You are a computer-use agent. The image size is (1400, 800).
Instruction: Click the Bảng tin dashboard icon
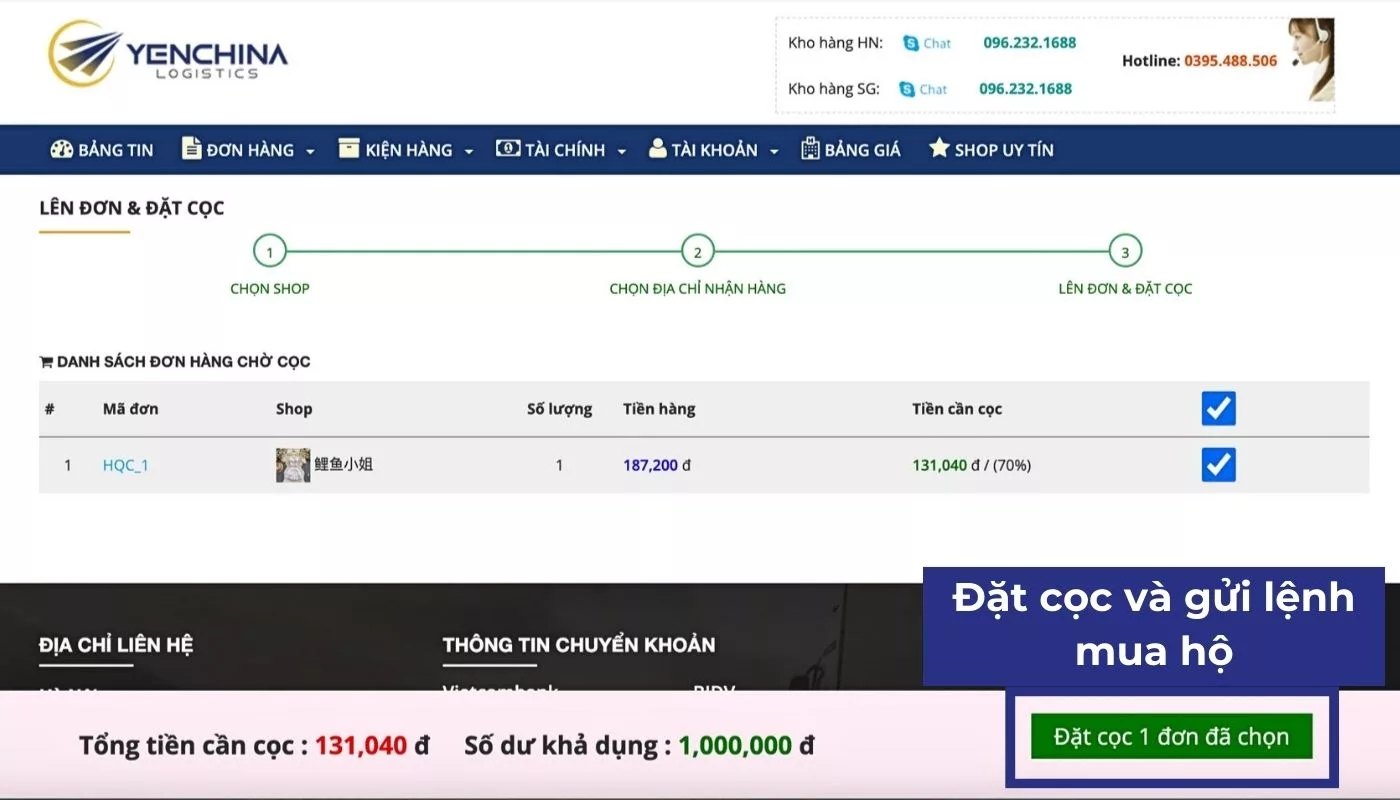(x=62, y=149)
